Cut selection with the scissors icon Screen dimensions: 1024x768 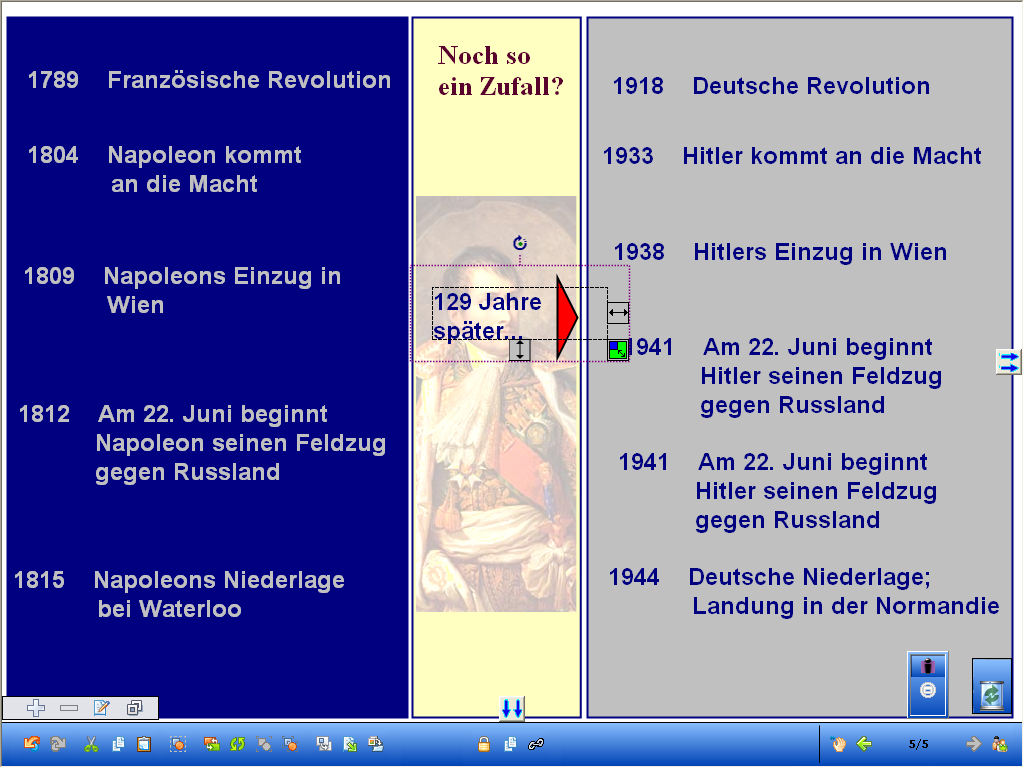pyautogui.click(x=91, y=743)
